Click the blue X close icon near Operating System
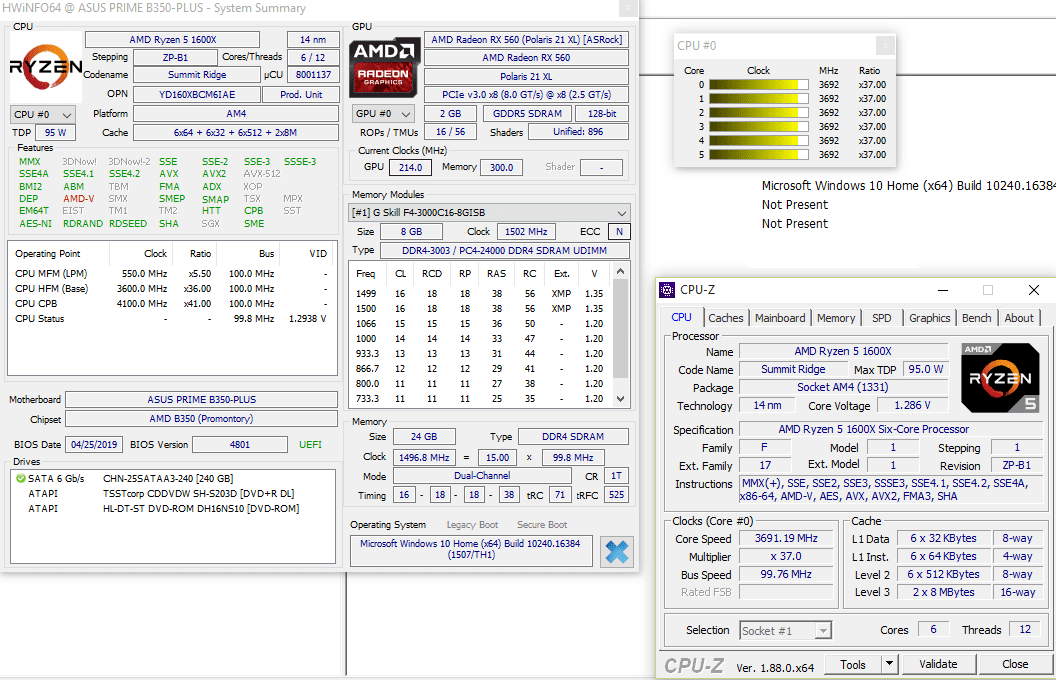 coord(616,551)
